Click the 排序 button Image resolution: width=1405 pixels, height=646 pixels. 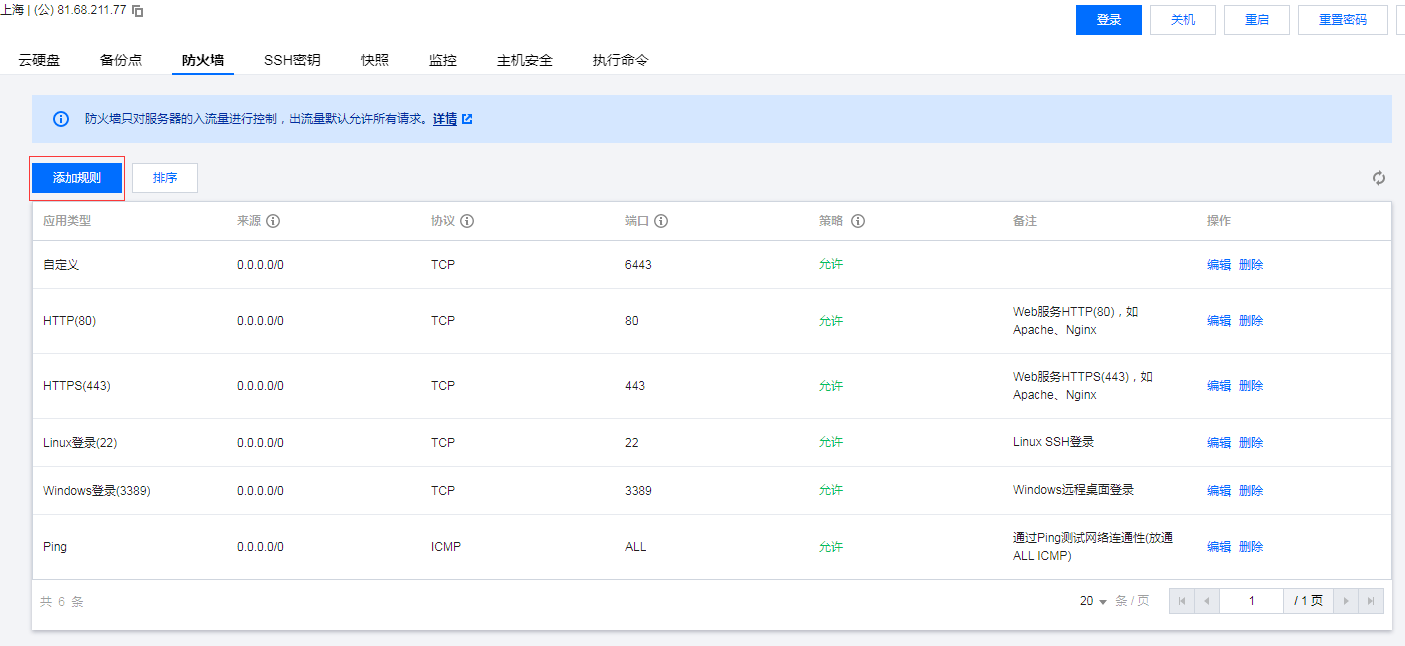[x=165, y=178]
